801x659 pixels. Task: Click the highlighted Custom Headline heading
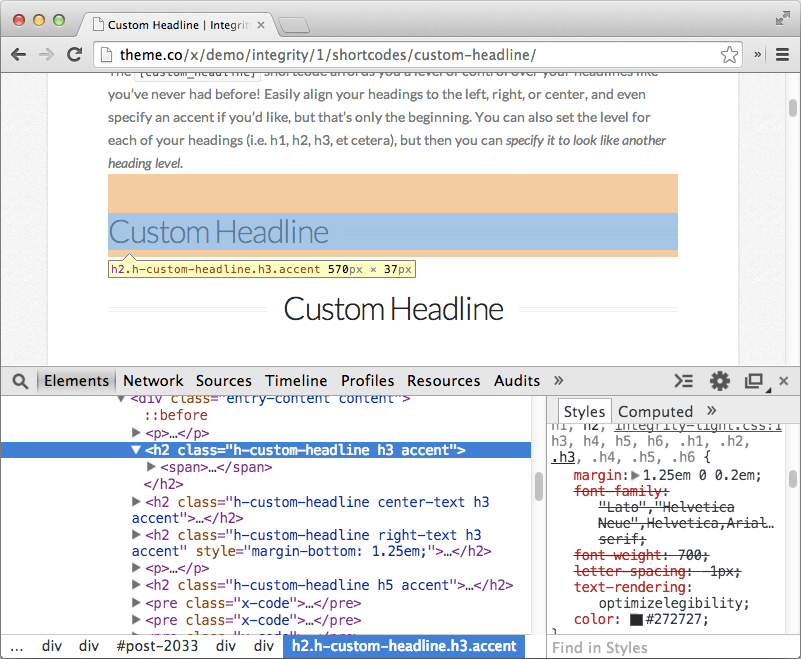pyautogui.click(x=219, y=232)
